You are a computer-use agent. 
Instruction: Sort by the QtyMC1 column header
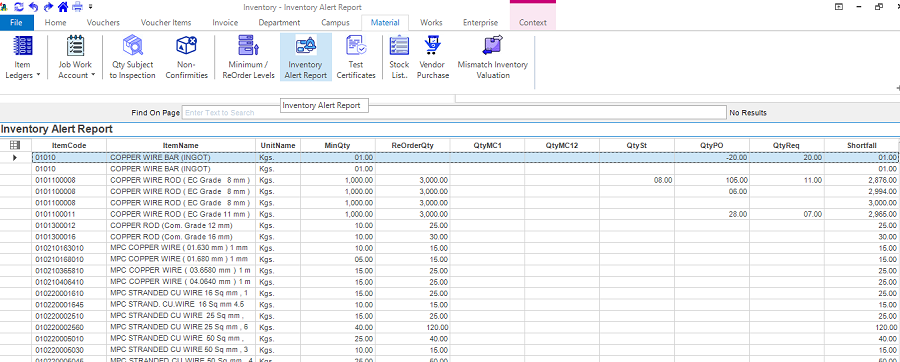pyautogui.click(x=487, y=146)
